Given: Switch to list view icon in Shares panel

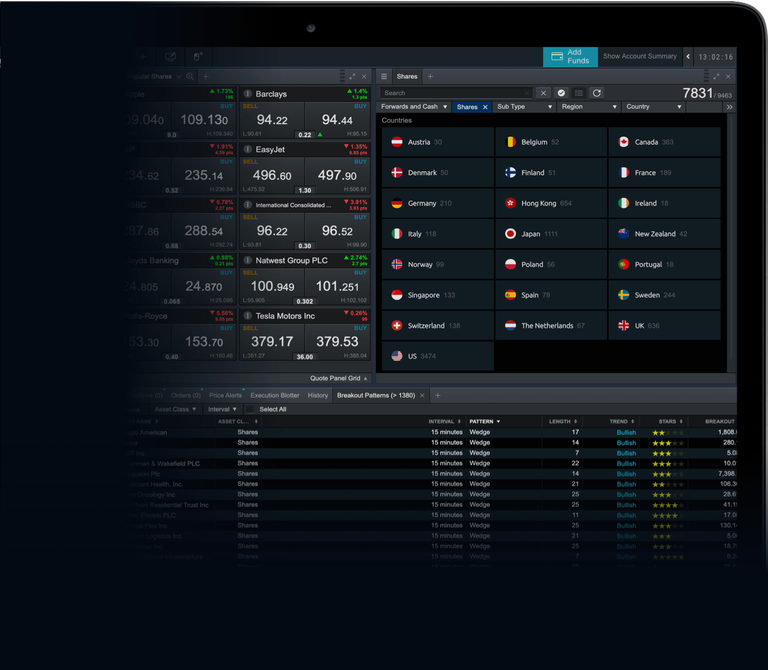Looking at the screenshot, I should [x=579, y=93].
